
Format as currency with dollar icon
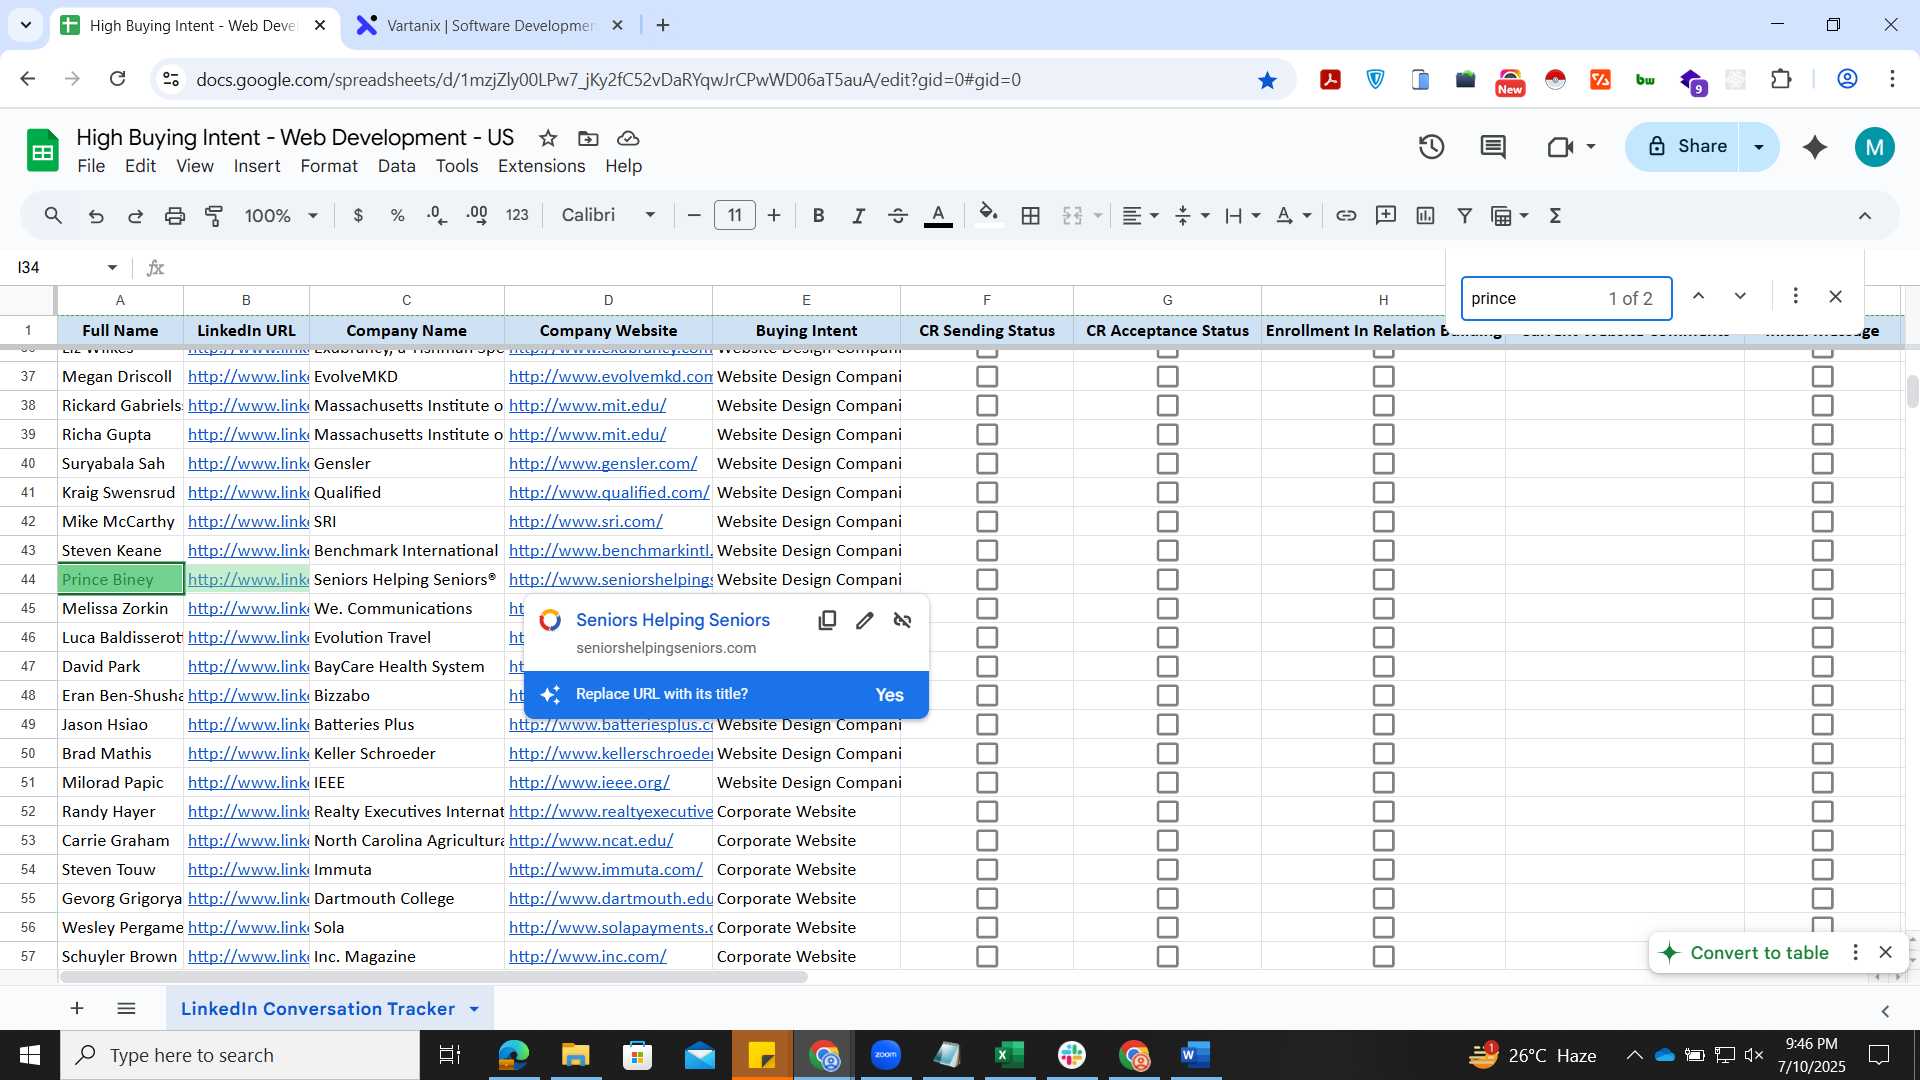click(x=358, y=216)
